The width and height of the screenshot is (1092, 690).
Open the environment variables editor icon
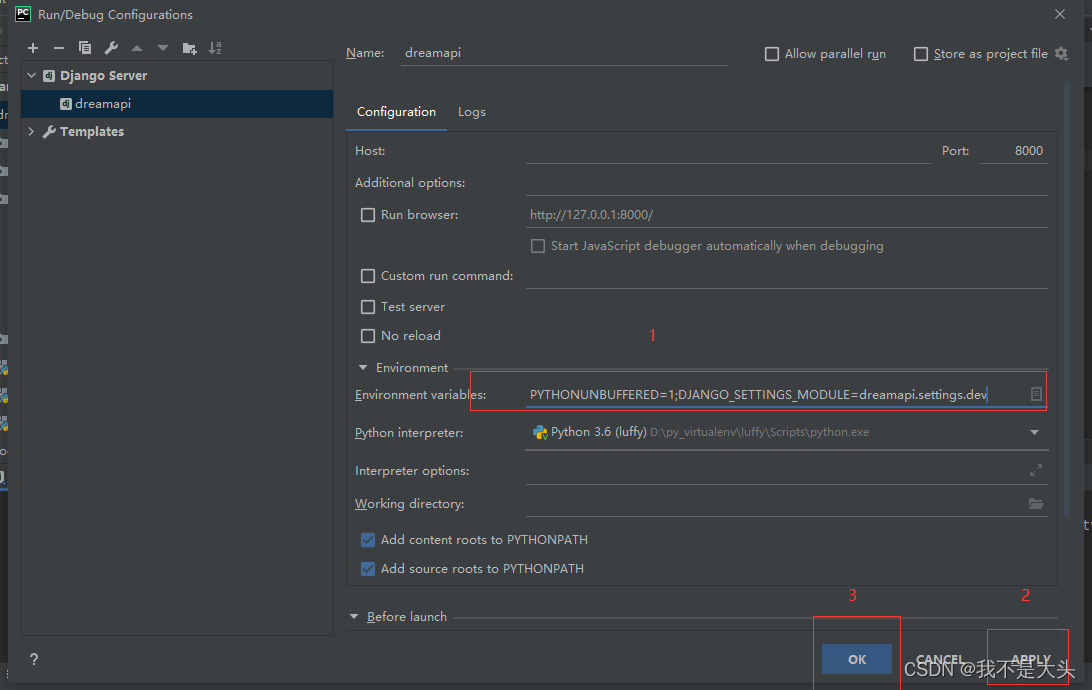1037,394
